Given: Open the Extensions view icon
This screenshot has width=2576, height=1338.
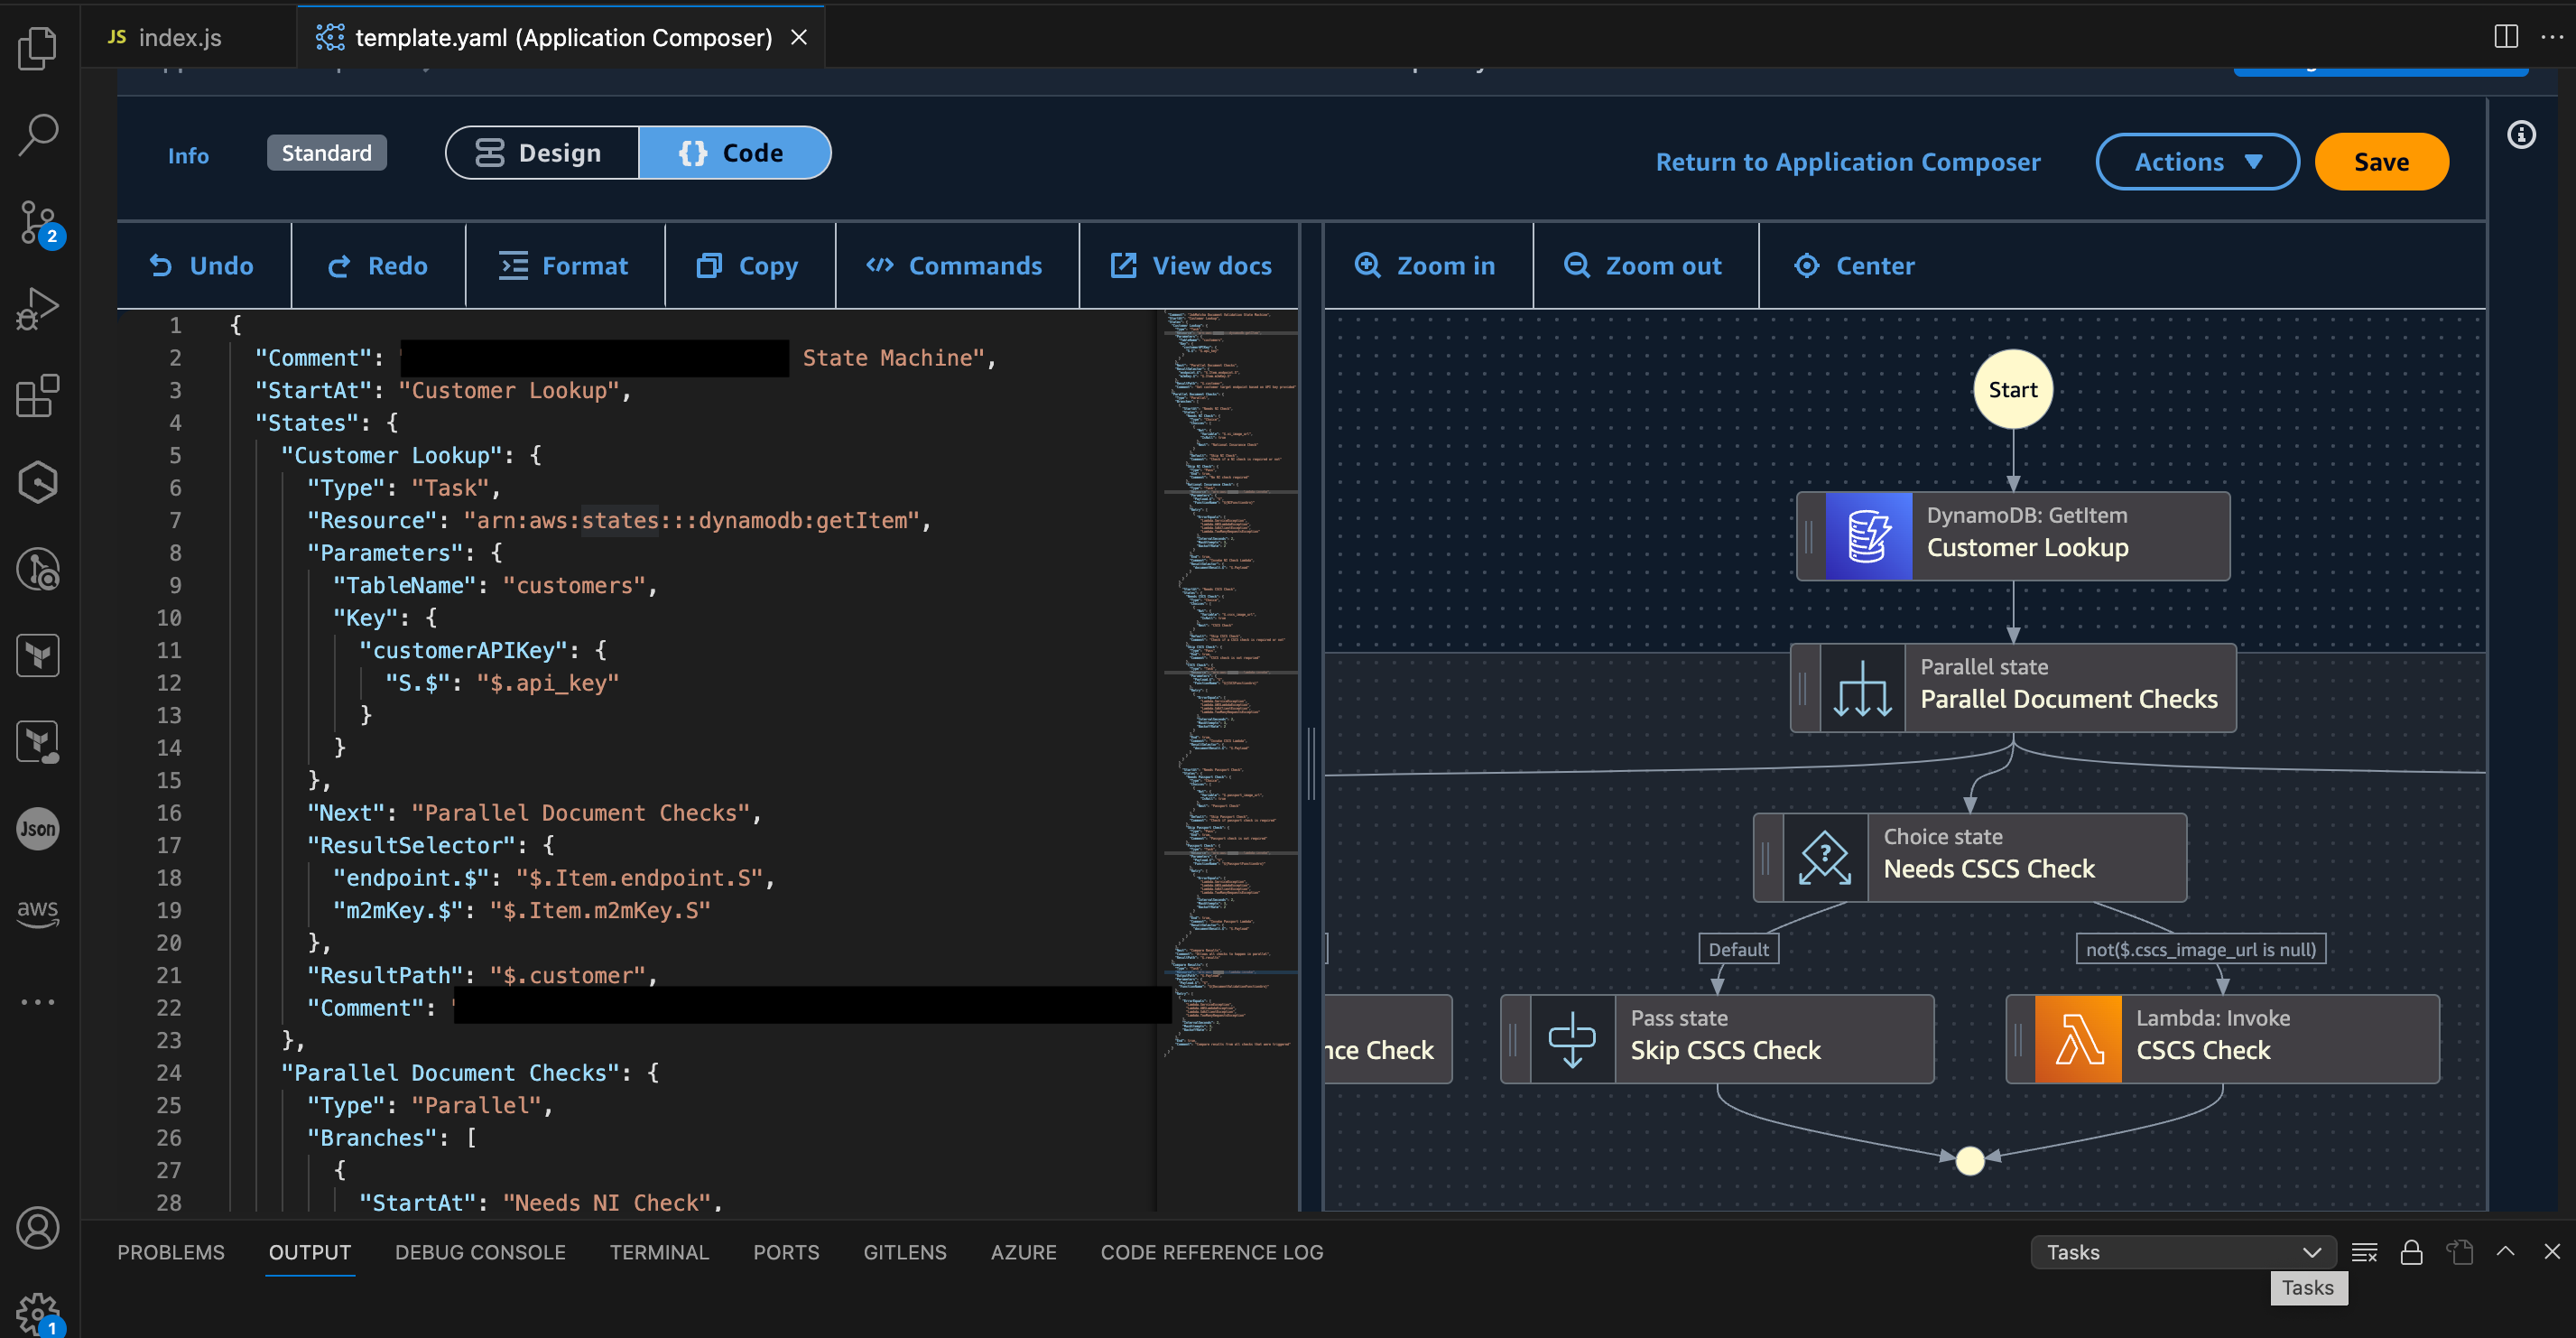Looking at the screenshot, I should (x=38, y=396).
